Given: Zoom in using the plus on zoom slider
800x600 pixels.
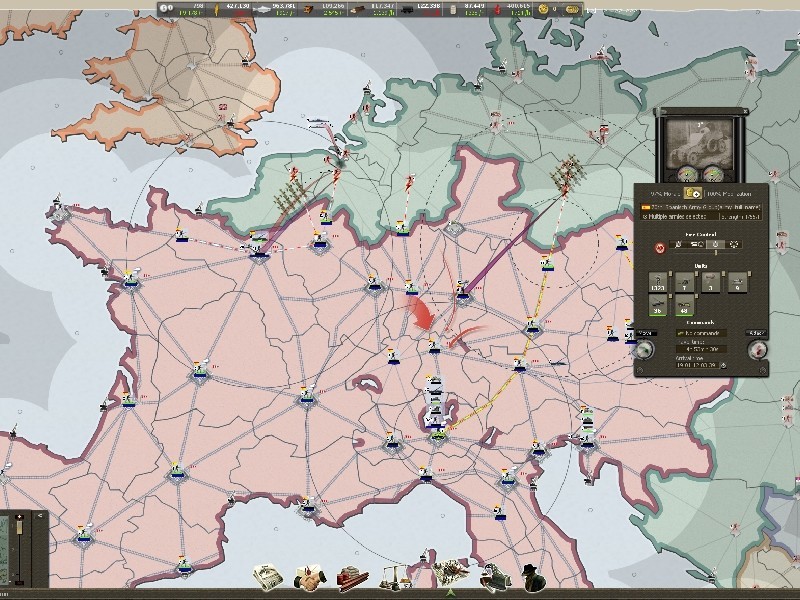Looking at the screenshot, I should tap(20, 517).
